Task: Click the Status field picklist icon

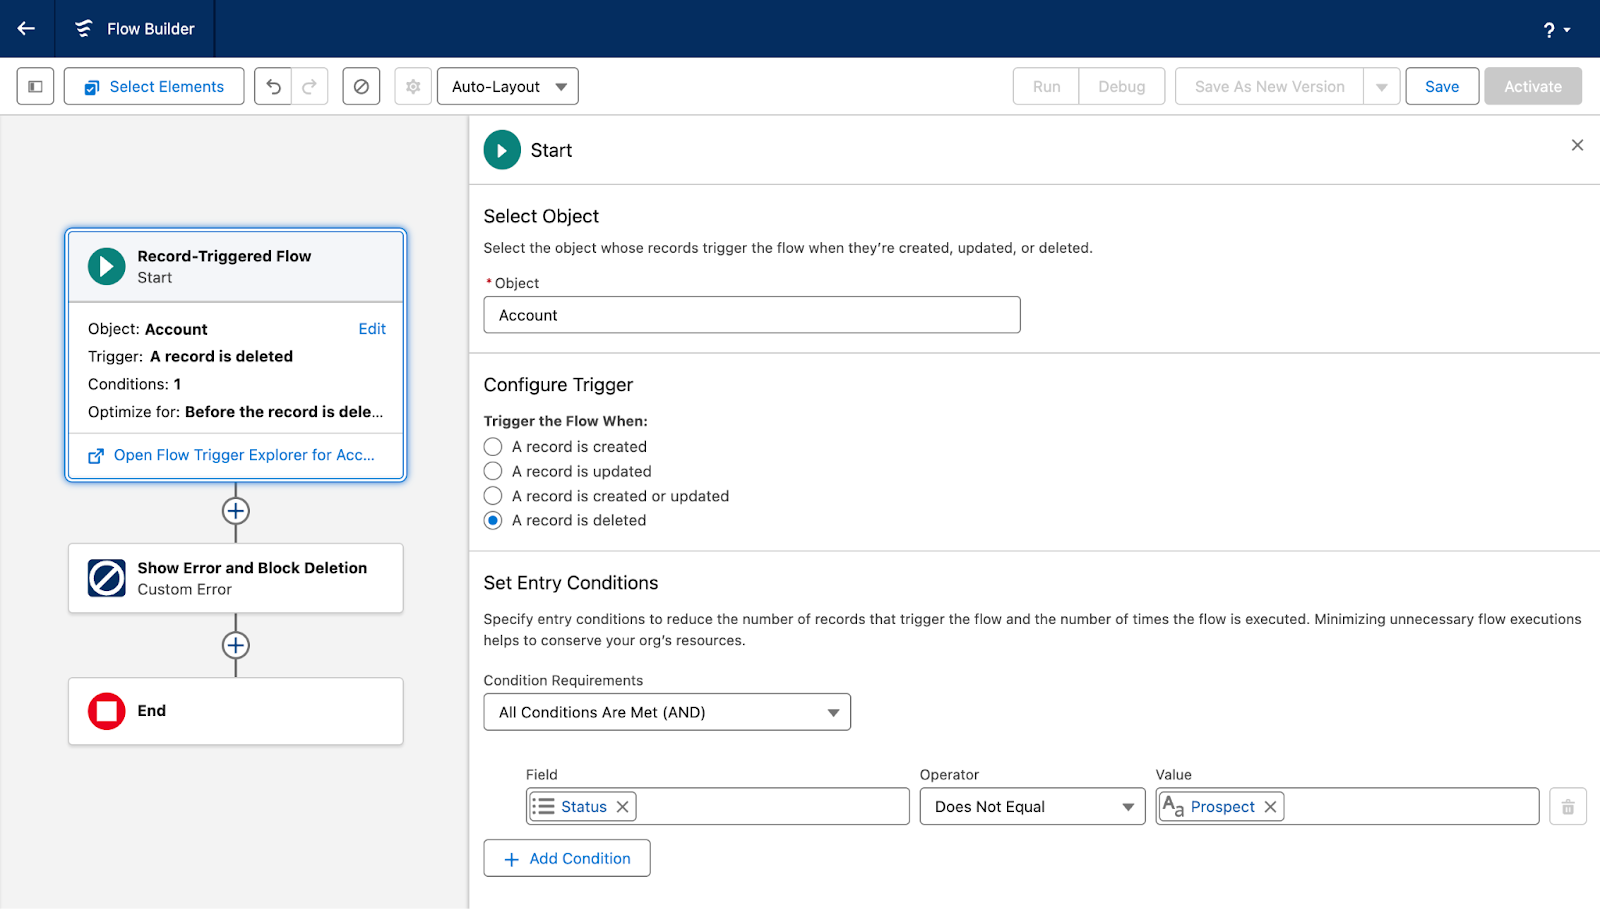Action: point(543,806)
